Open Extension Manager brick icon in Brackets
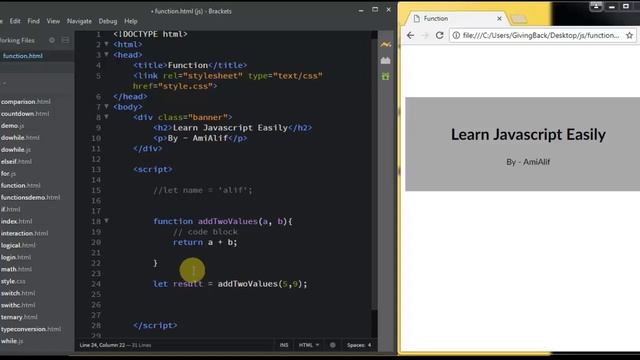This screenshot has height=360, width=640. (x=385, y=60)
